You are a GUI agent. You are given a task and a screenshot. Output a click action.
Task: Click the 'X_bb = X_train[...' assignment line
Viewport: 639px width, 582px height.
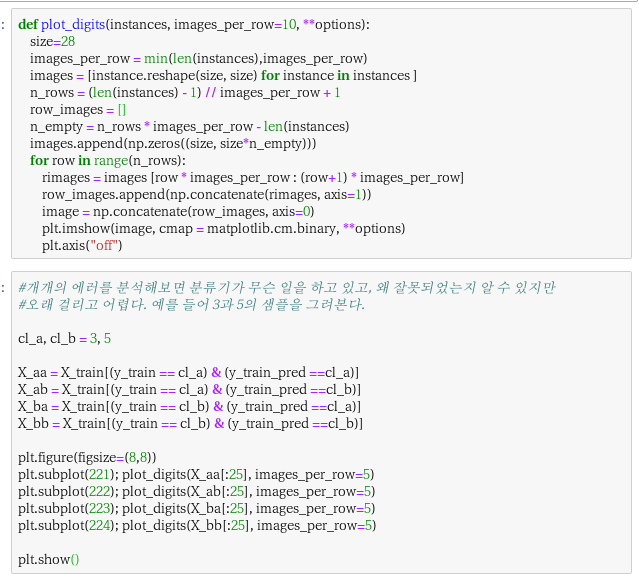coord(190,424)
